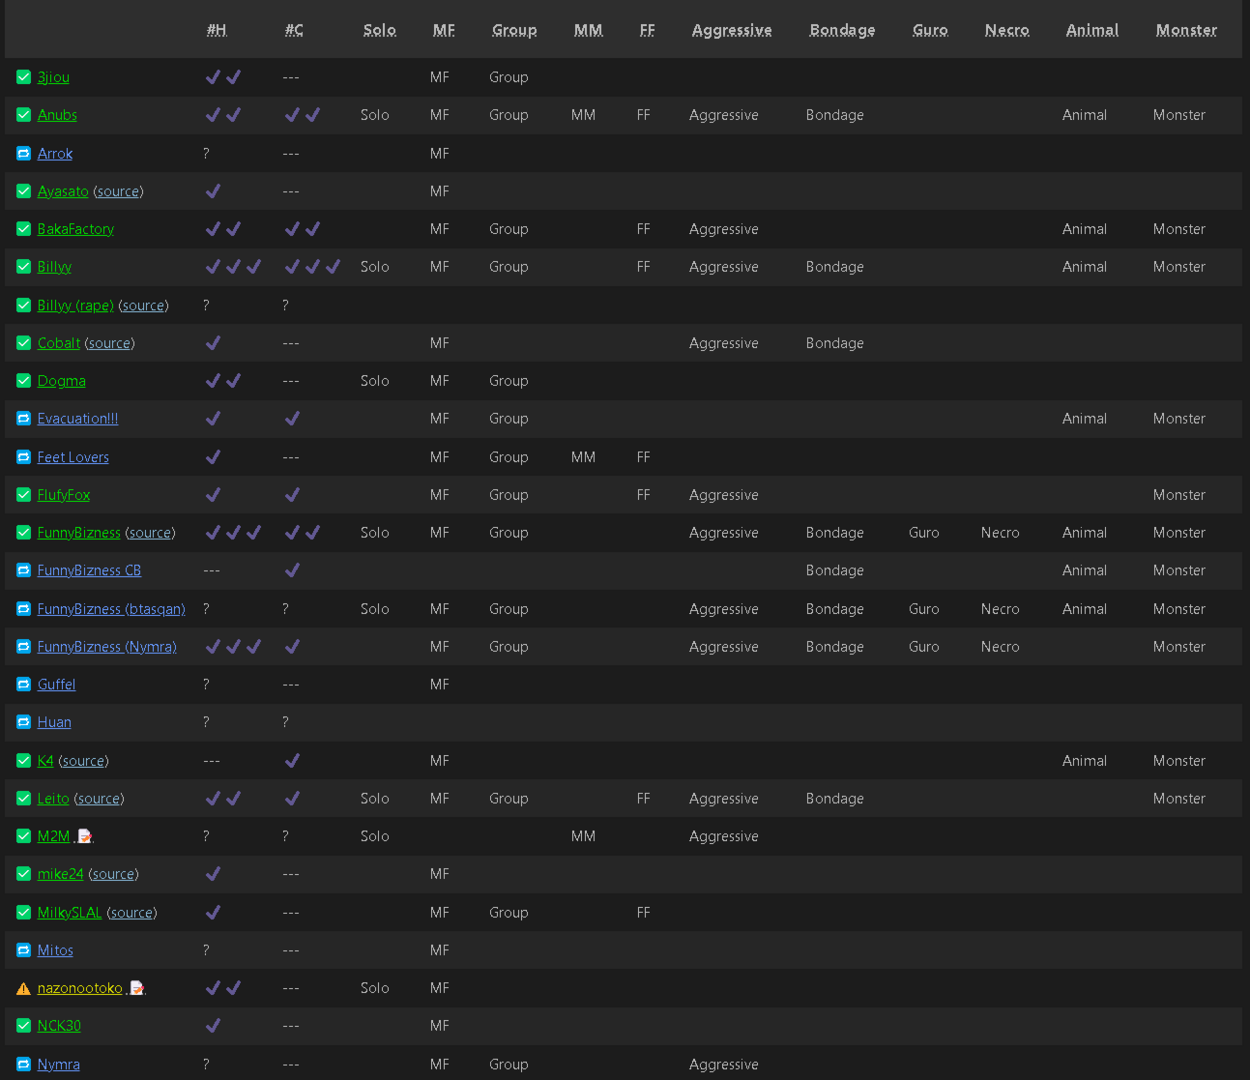The width and height of the screenshot is (1250, 1080).
Task: Open the Feet Lovers link
Action: tap(73, 457)
